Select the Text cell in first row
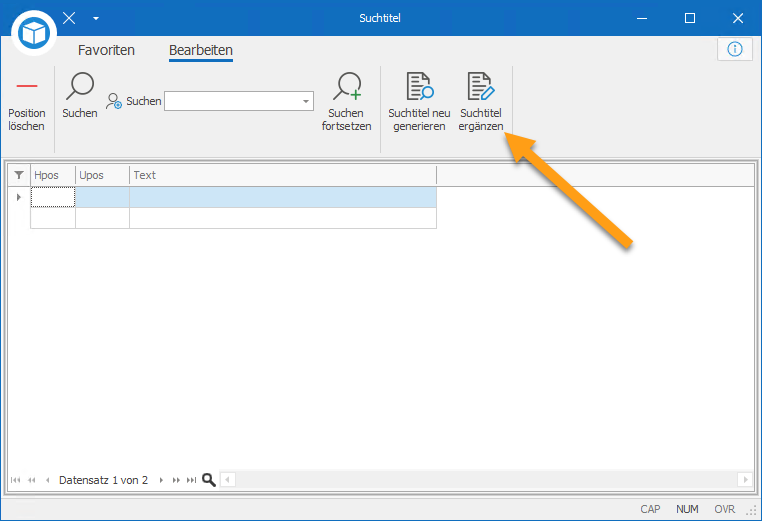Viewport: 762px width, 521px height. tap(283, 197)
